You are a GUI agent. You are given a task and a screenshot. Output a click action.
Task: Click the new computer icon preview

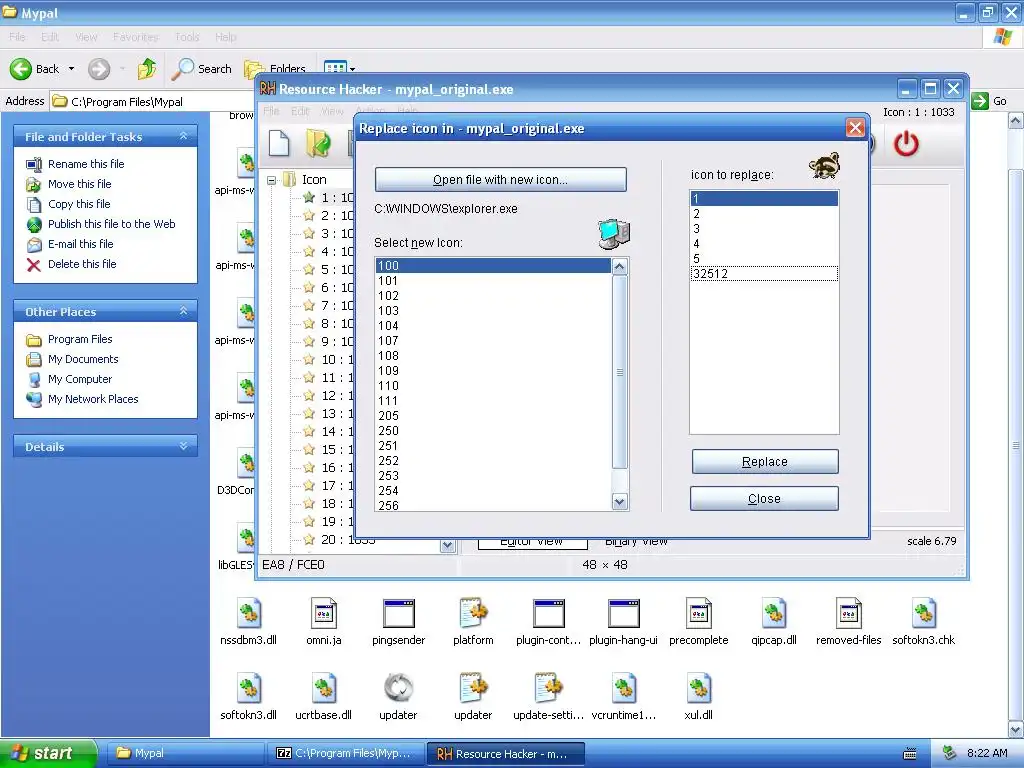tap(614, 234)
